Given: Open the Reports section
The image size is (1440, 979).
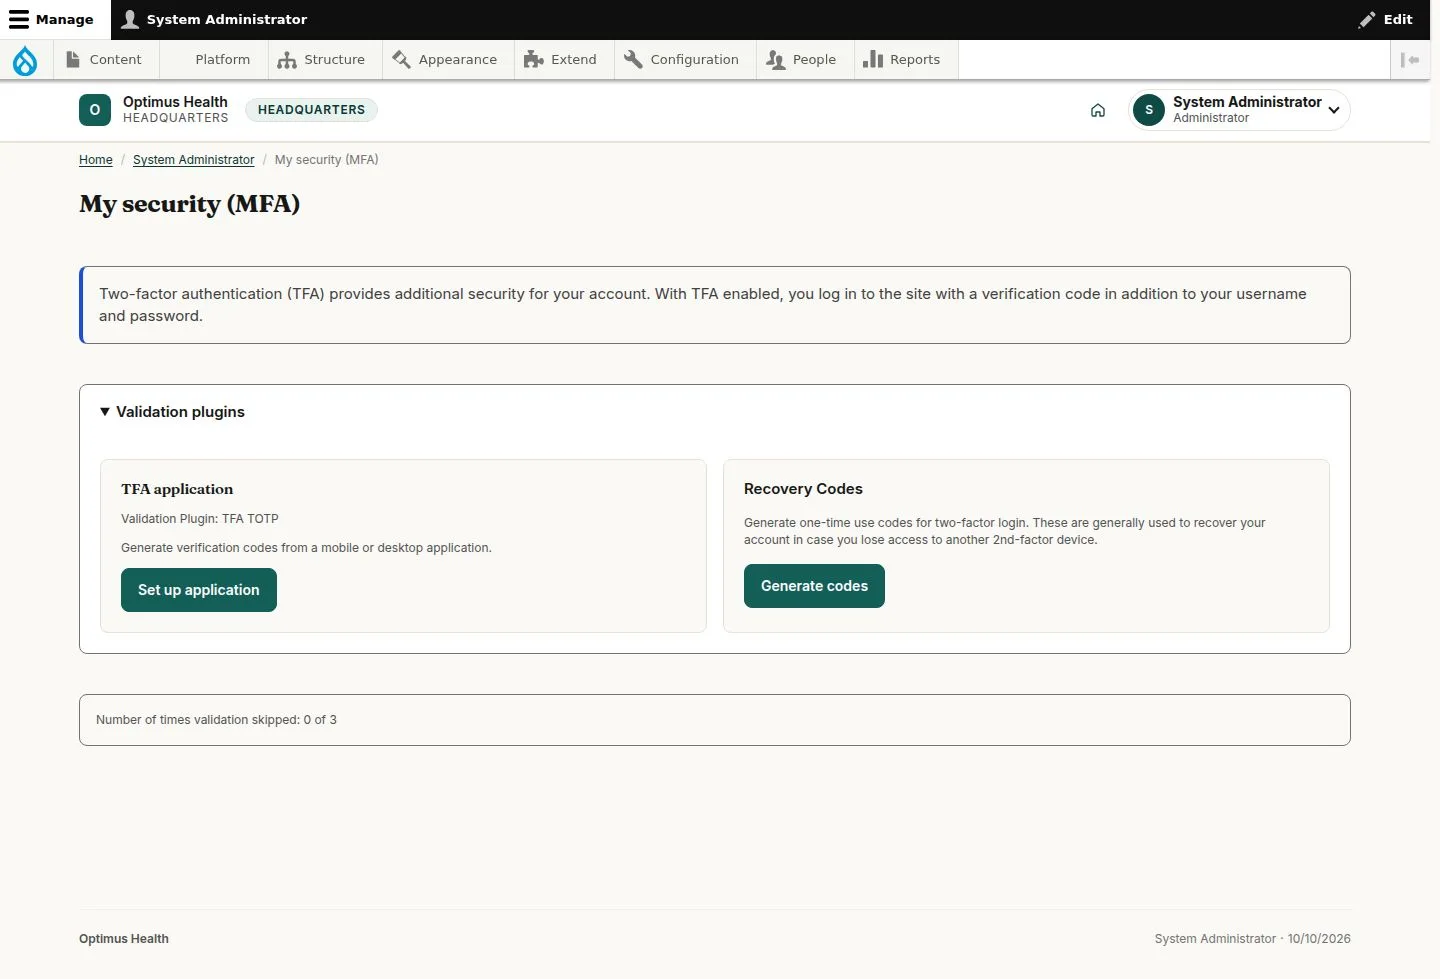Looking at the screenshot, I should (902, 60).
